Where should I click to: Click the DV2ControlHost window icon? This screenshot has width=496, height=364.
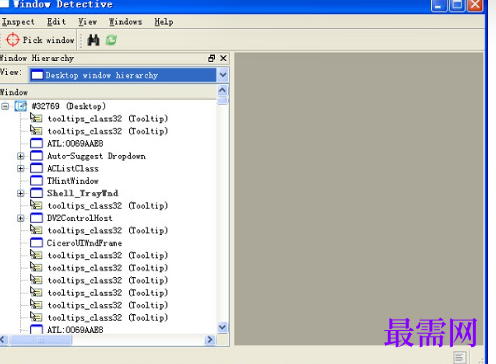click(x=36, y=218)
